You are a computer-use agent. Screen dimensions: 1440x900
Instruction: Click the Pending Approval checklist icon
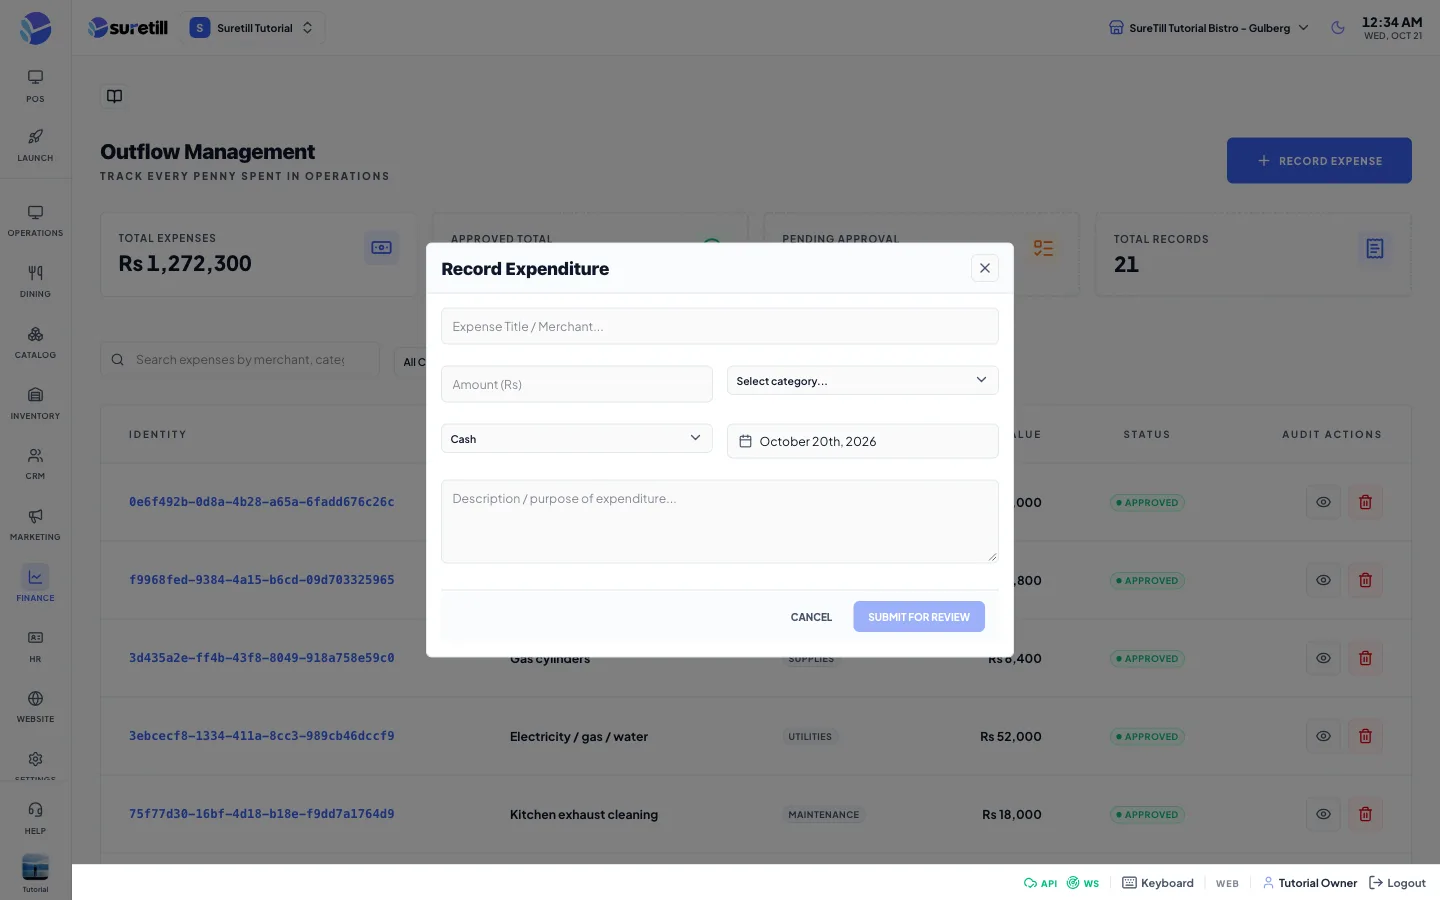pos(1044,248)
